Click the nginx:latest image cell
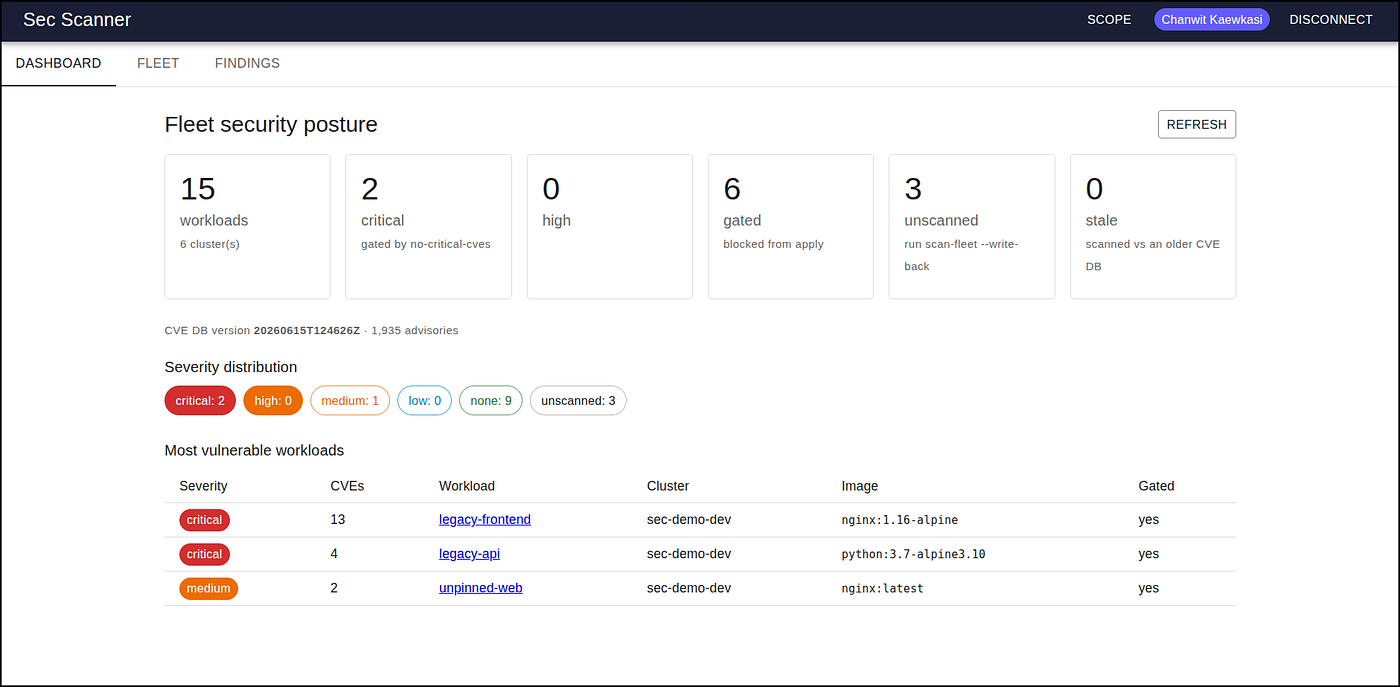Viewport: 1400px width, 687px height. [x=882, y=588]
